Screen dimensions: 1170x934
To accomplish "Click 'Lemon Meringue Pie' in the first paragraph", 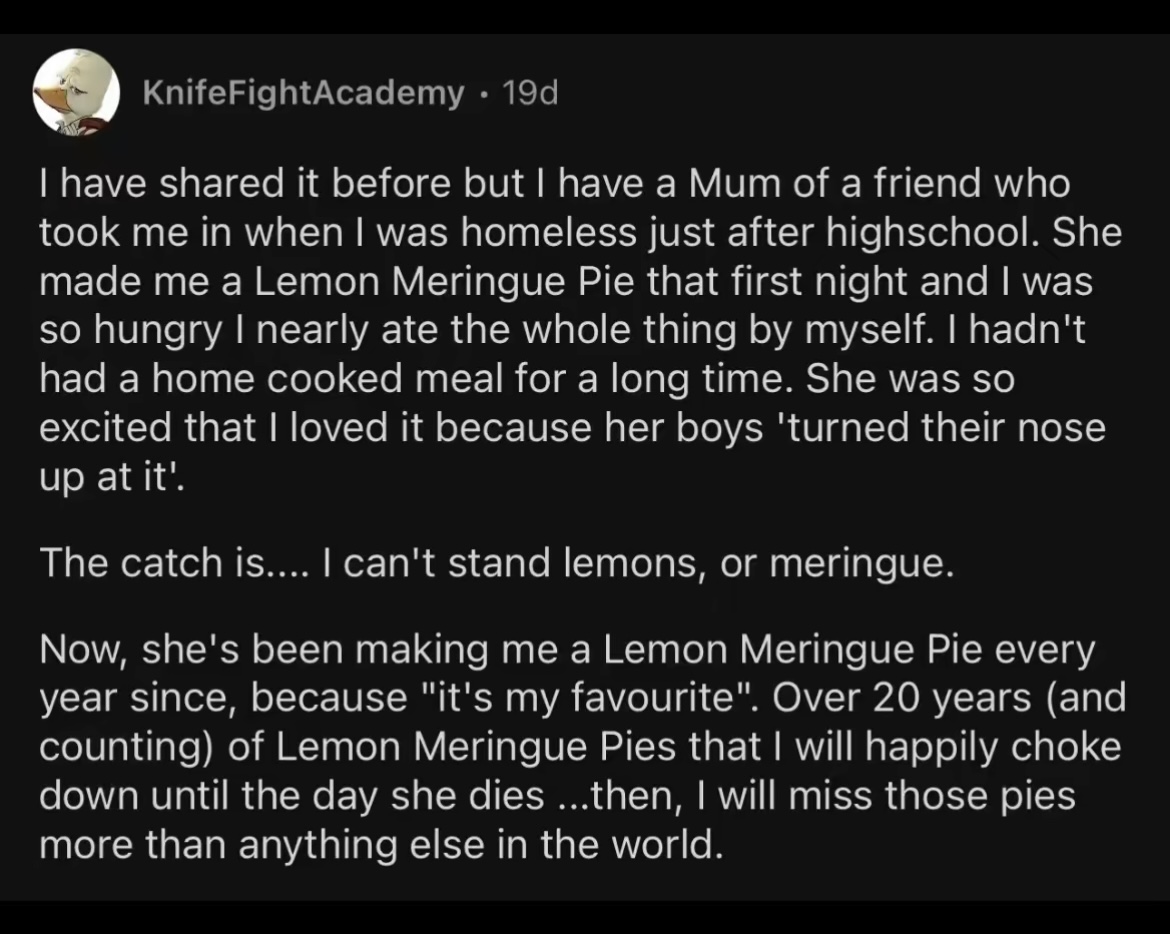I will pyautogui.click(x=445, y=283).
